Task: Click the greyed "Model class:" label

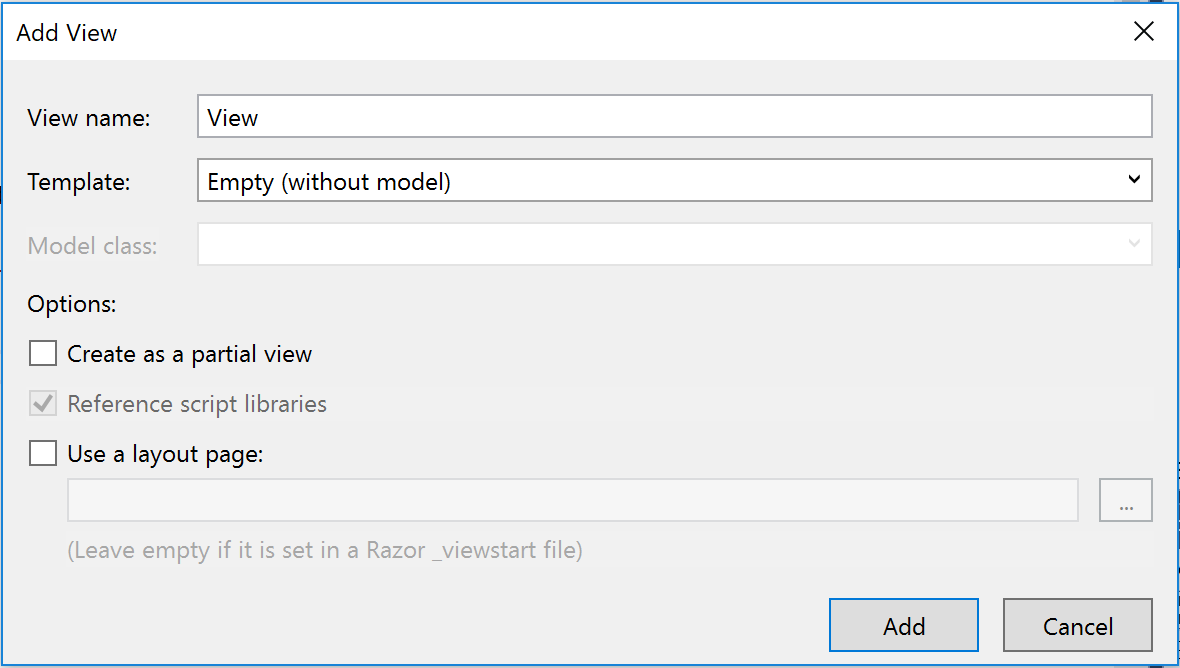Action: tap(92, 246)
